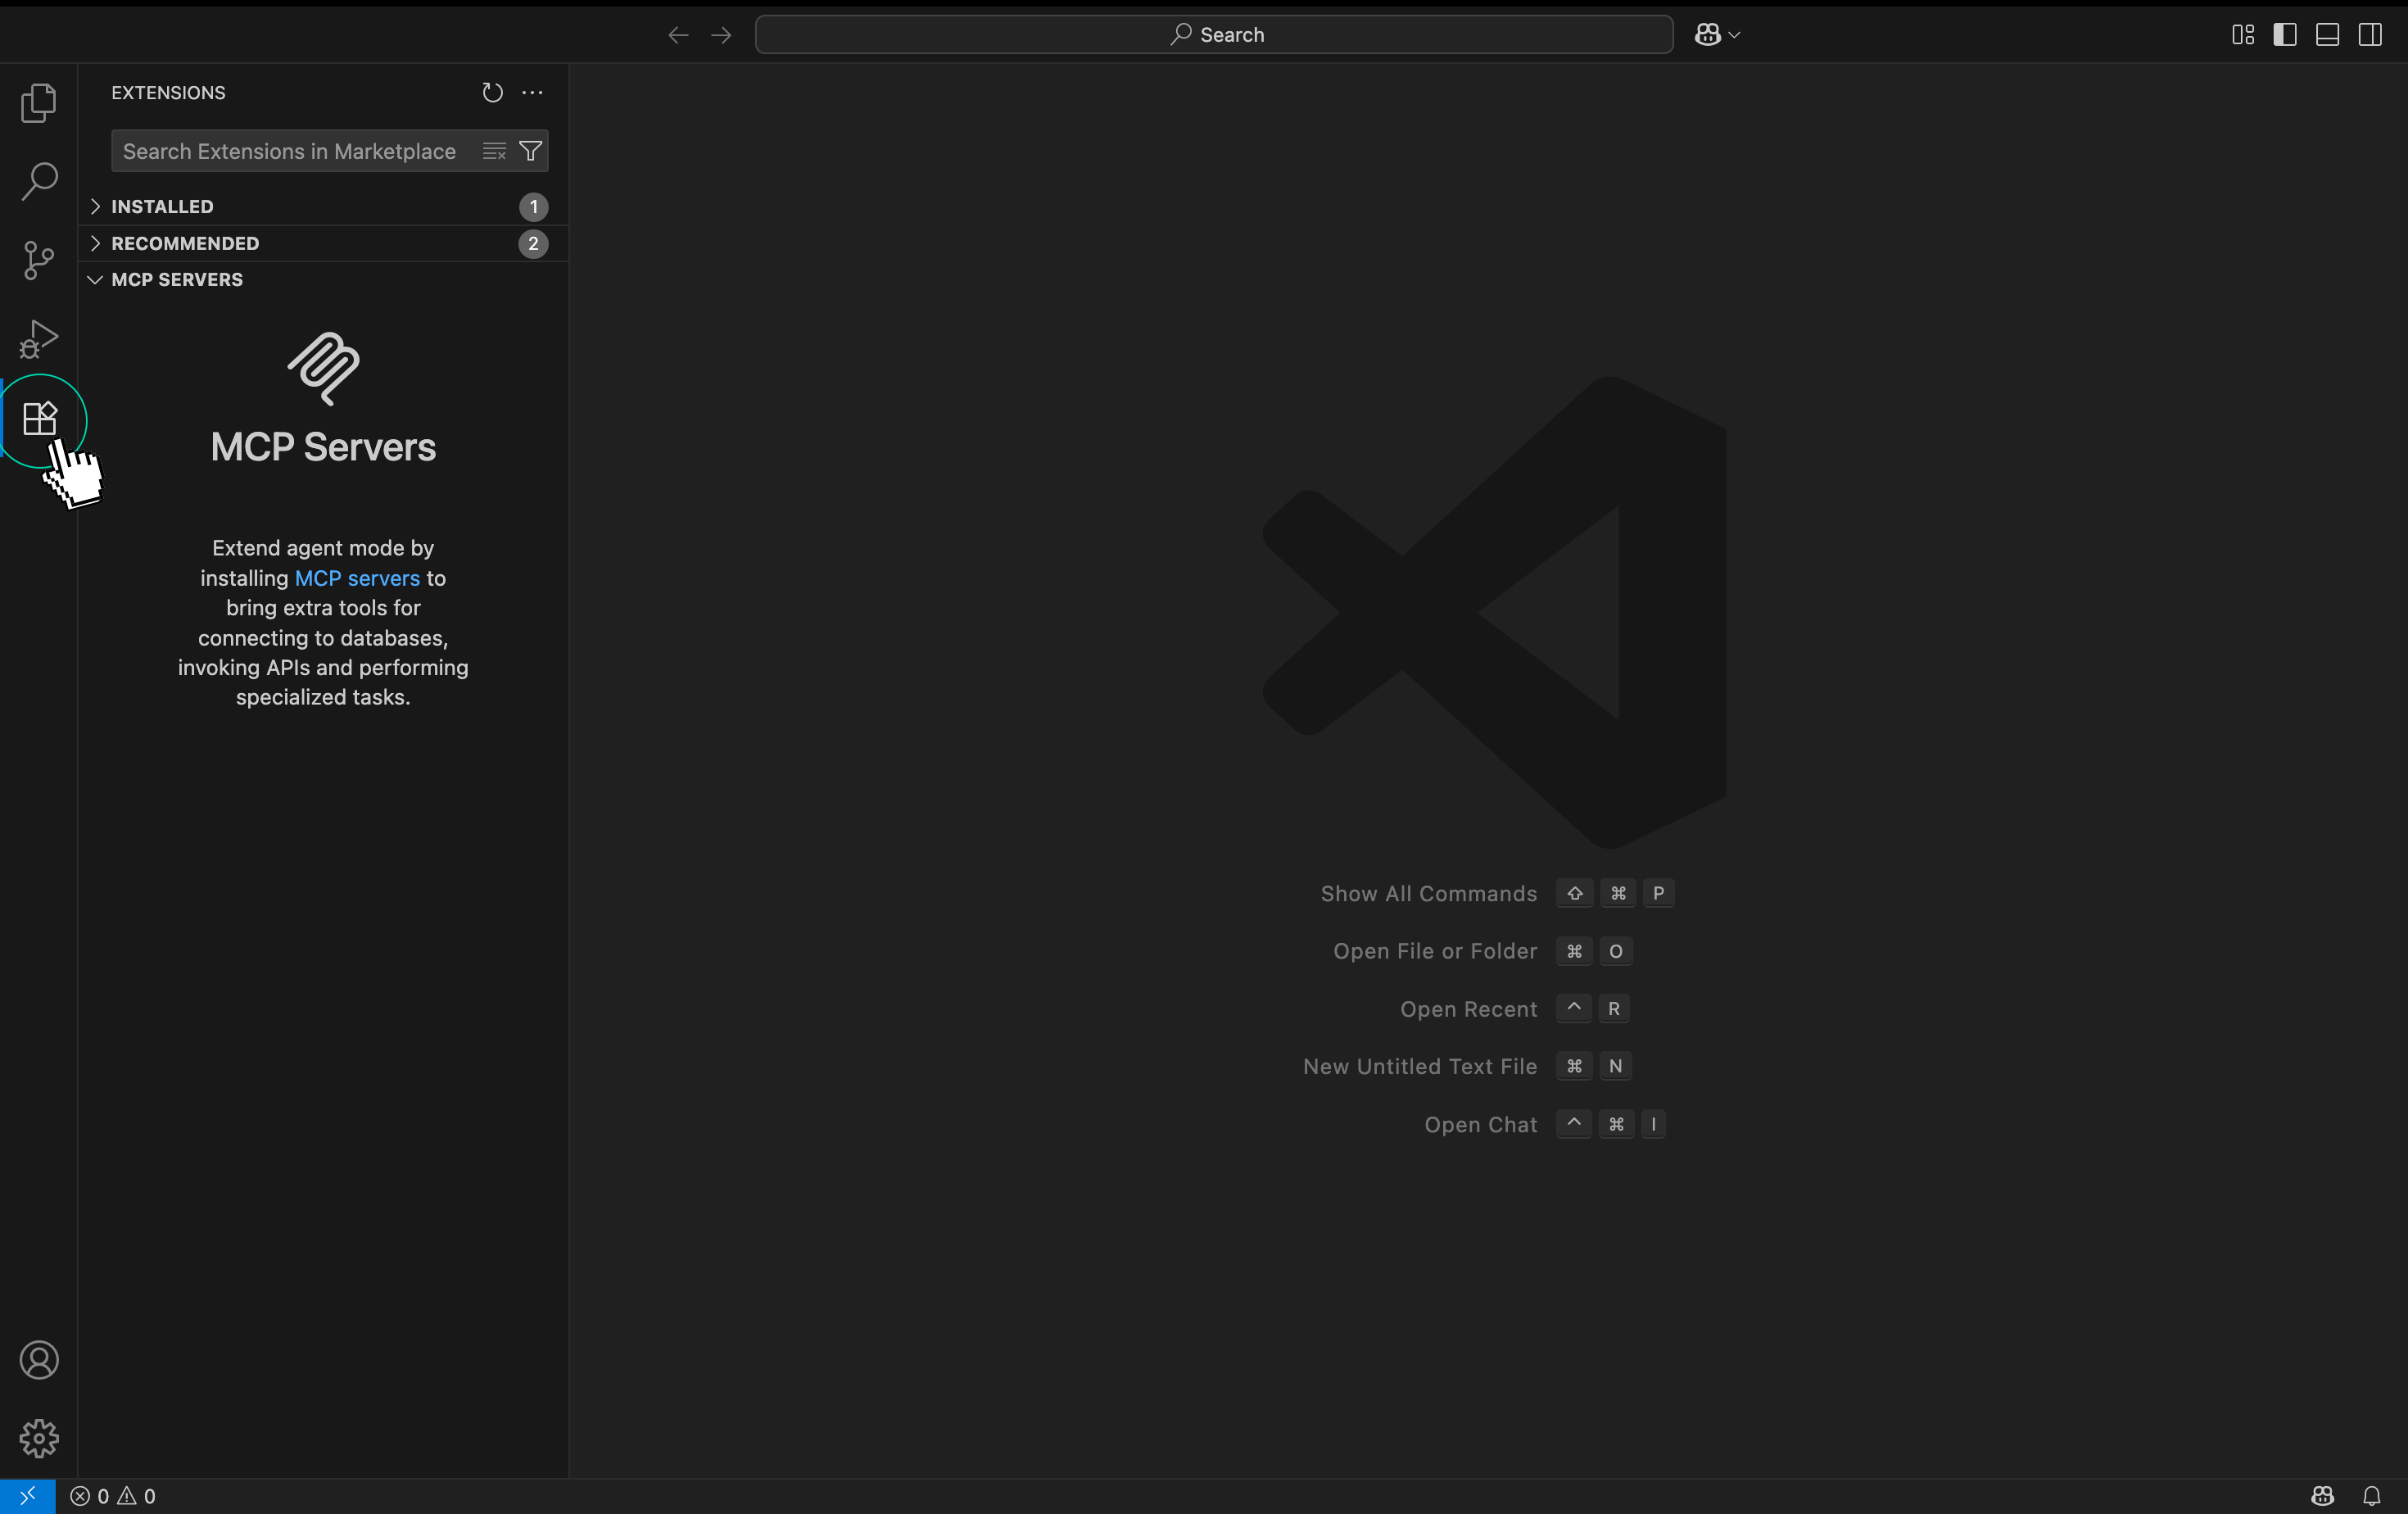The image size is (2408, 1514).
Task: Open the Explorer view in activity bar
Action: click(x=39, y=103)
